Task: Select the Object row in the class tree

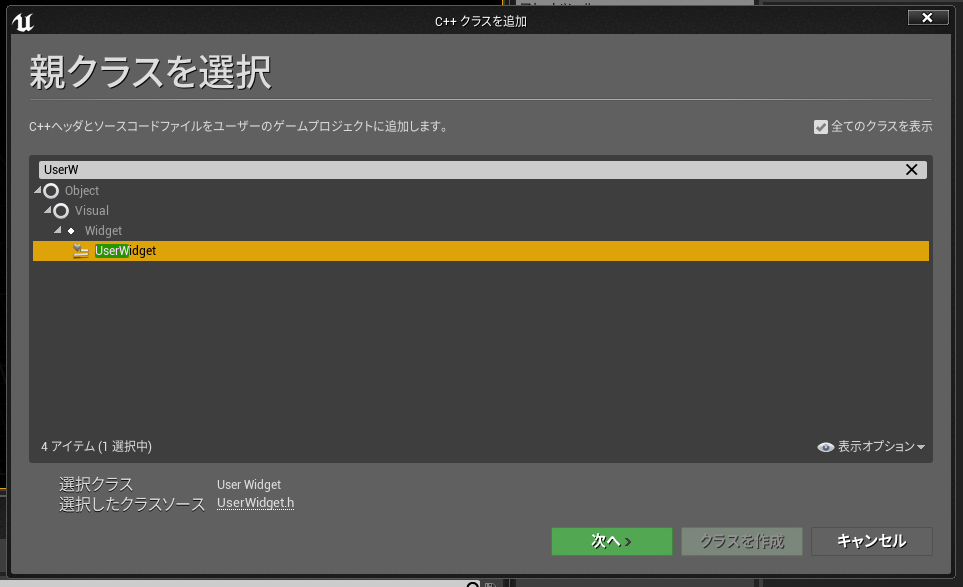Action: (481, 191)
